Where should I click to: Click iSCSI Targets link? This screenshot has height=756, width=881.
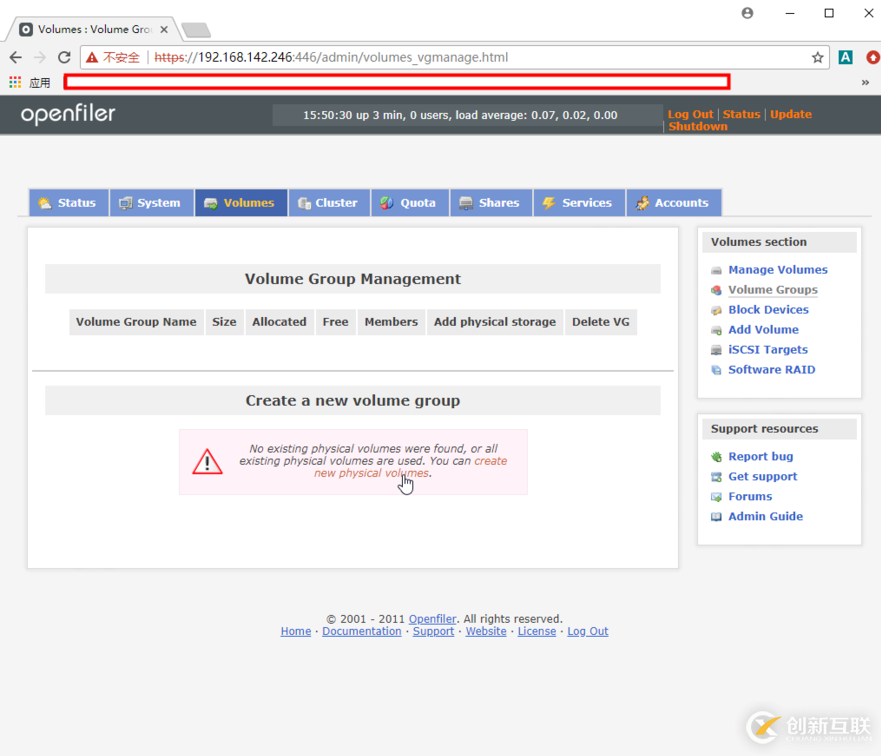(767, 350)
